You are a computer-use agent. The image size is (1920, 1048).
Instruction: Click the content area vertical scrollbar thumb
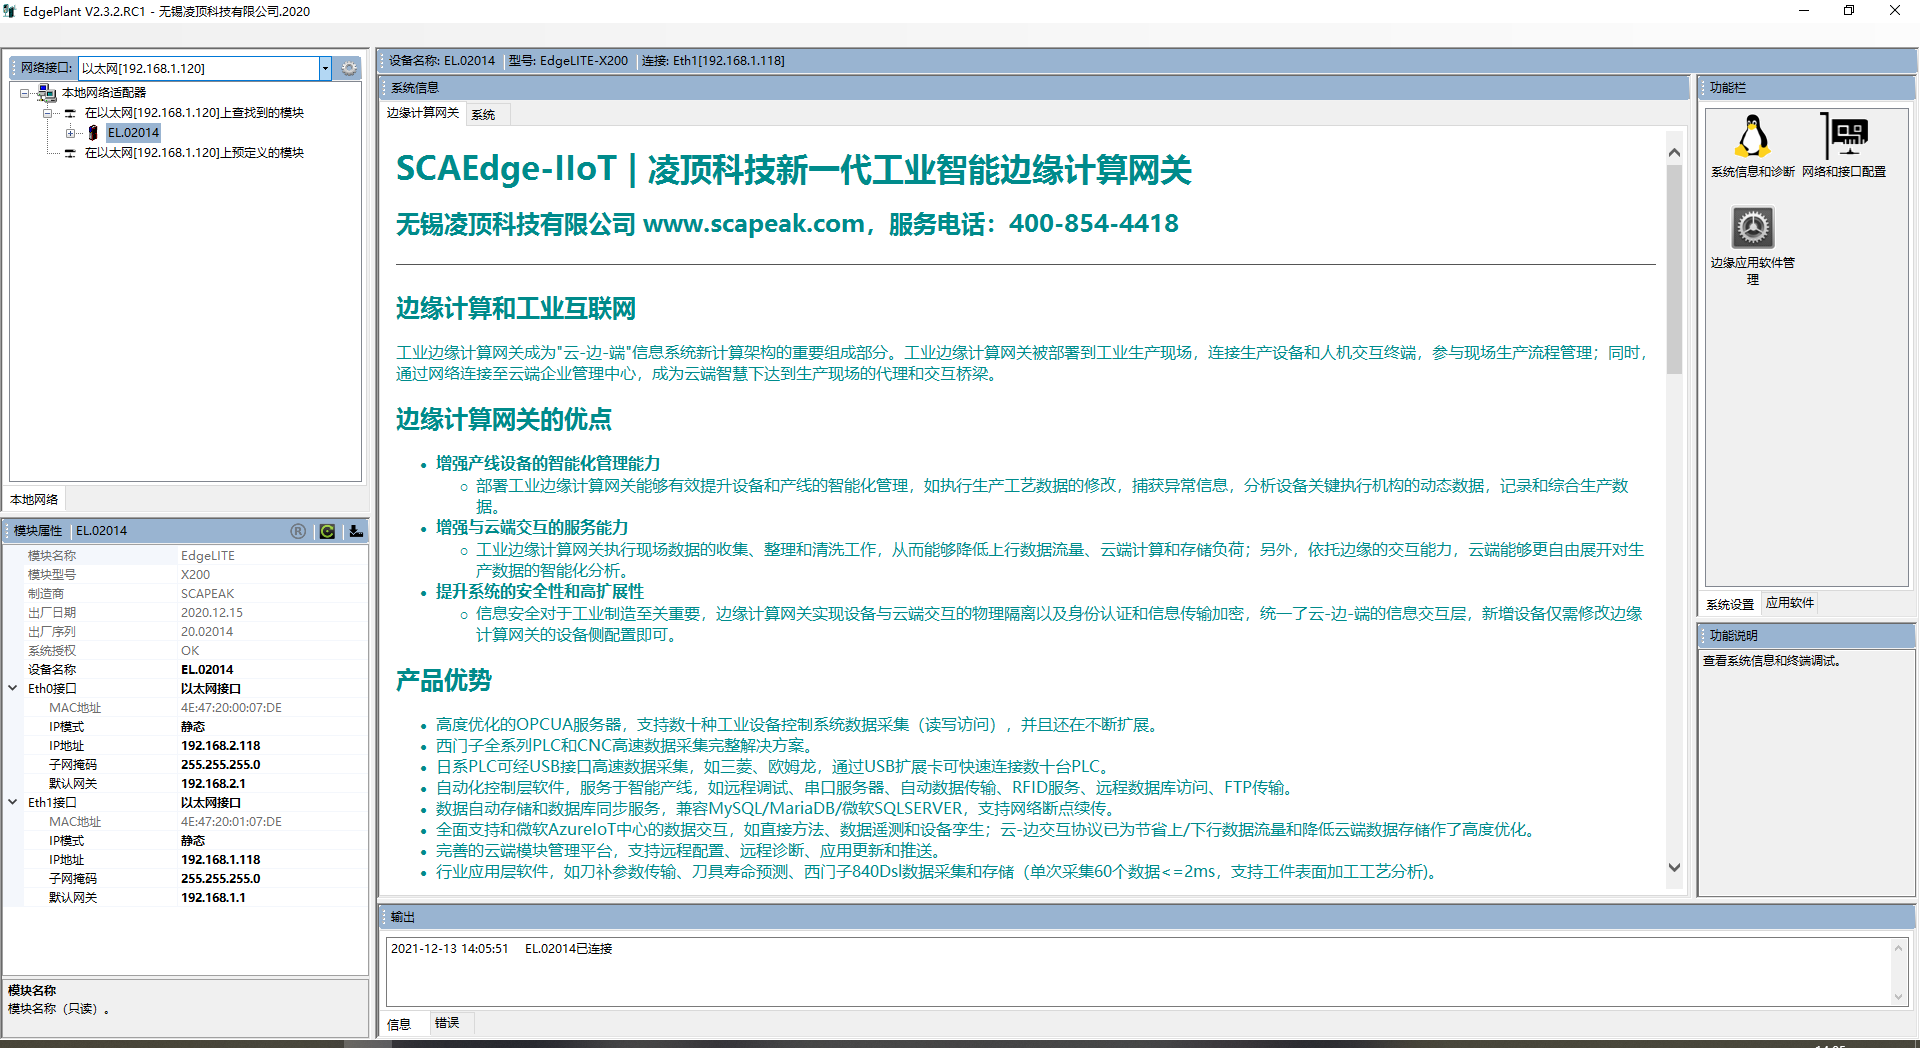(1674, 269)
